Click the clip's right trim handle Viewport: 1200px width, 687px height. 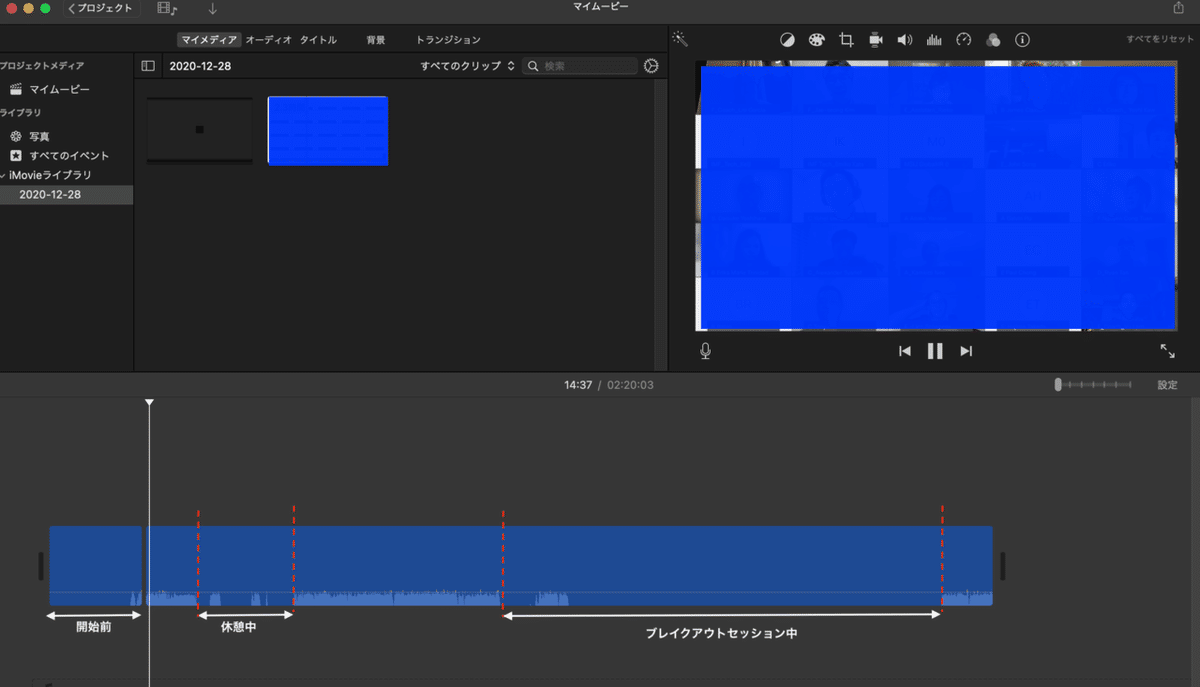(1002, 566)
